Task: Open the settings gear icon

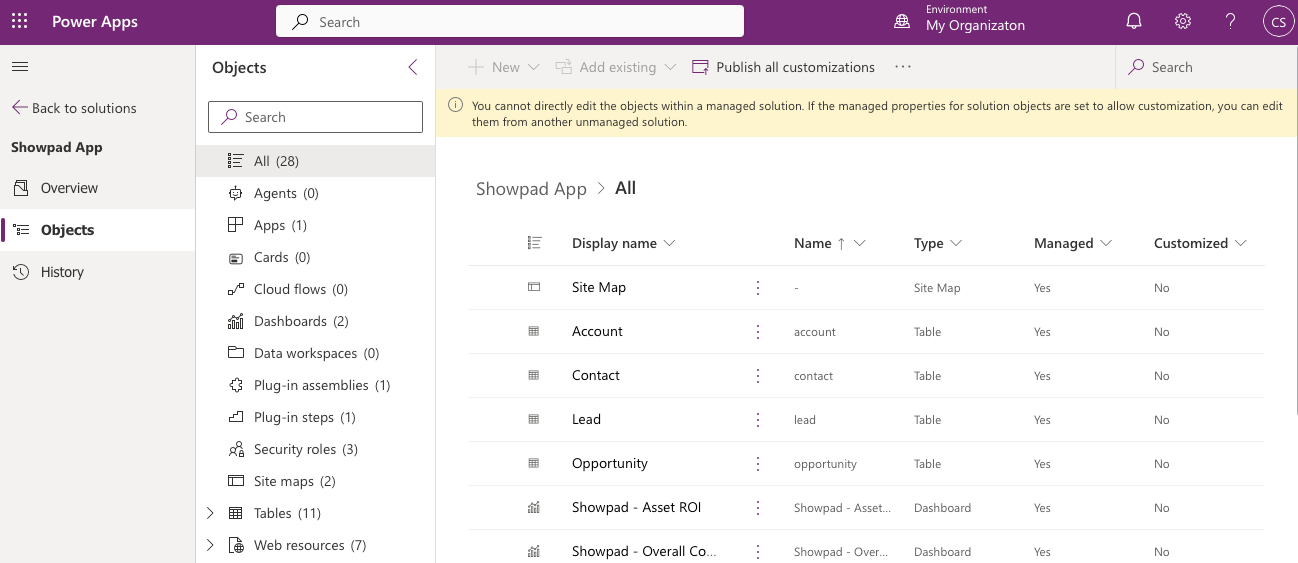Action: tap(1183, 22)
